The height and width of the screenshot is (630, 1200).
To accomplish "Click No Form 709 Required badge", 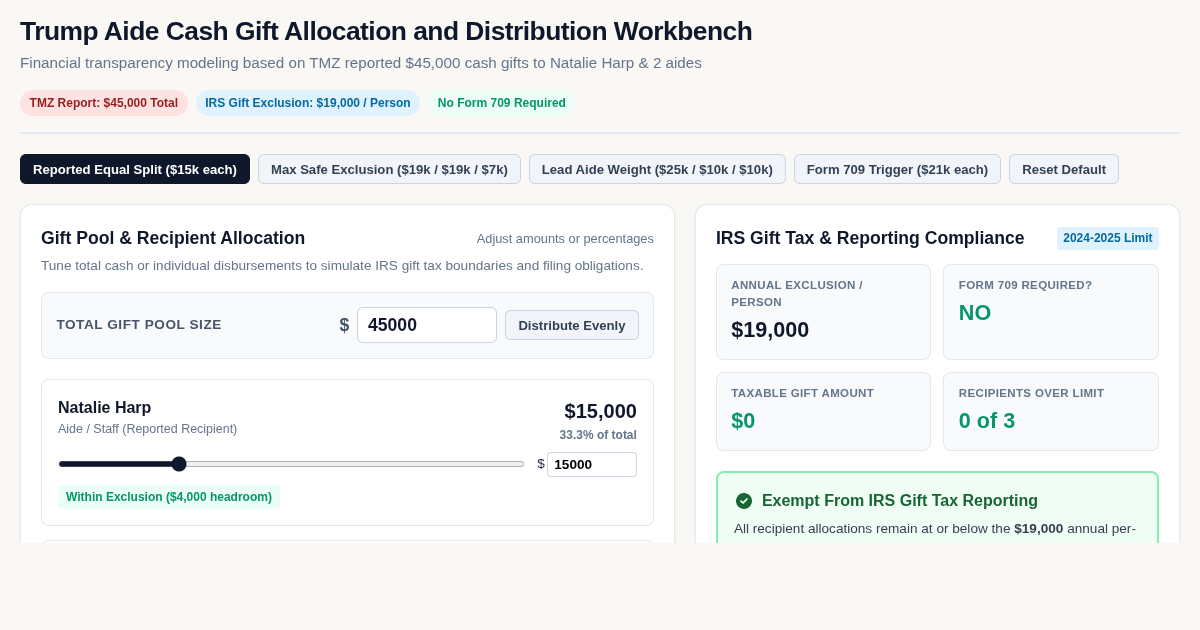I will point(502,103).
